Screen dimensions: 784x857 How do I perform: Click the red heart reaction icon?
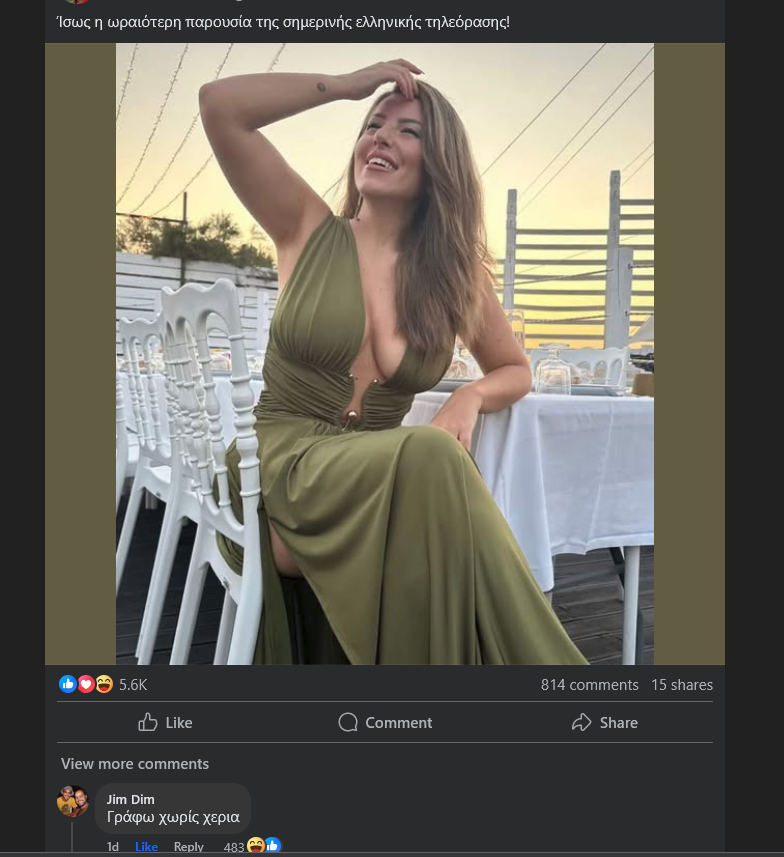(x=86, y=684)
